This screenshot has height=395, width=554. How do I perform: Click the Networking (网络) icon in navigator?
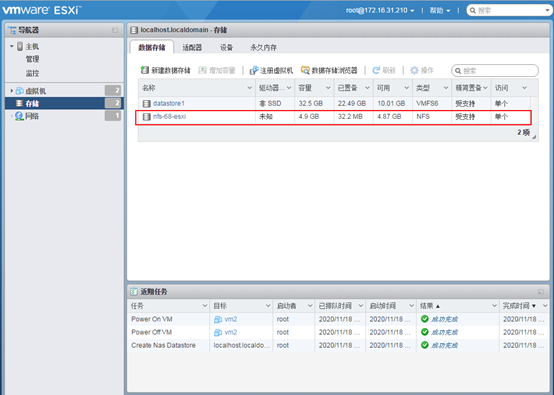point(19,116)
